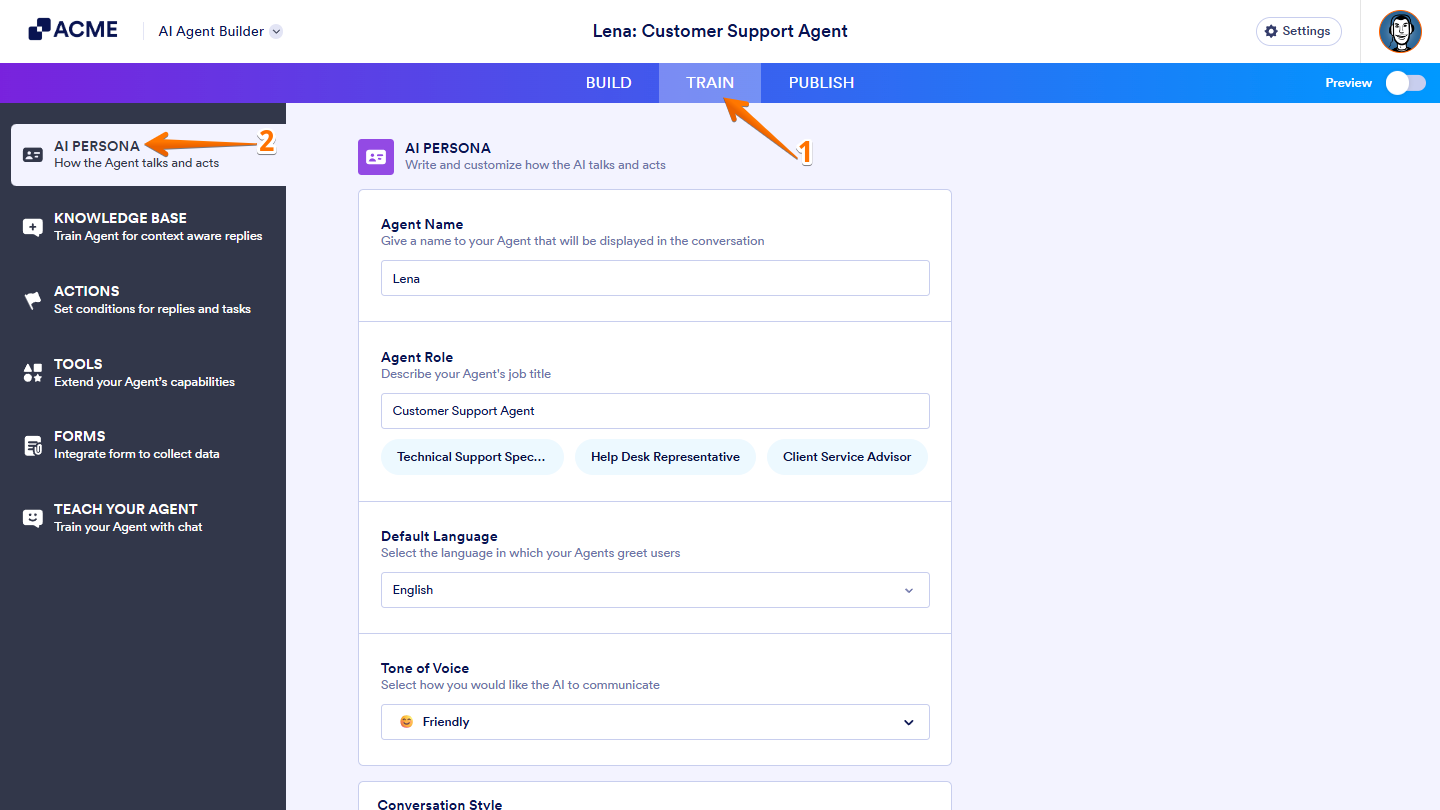
Task: Click the Tools shapes icon
Action: (33, 373)
